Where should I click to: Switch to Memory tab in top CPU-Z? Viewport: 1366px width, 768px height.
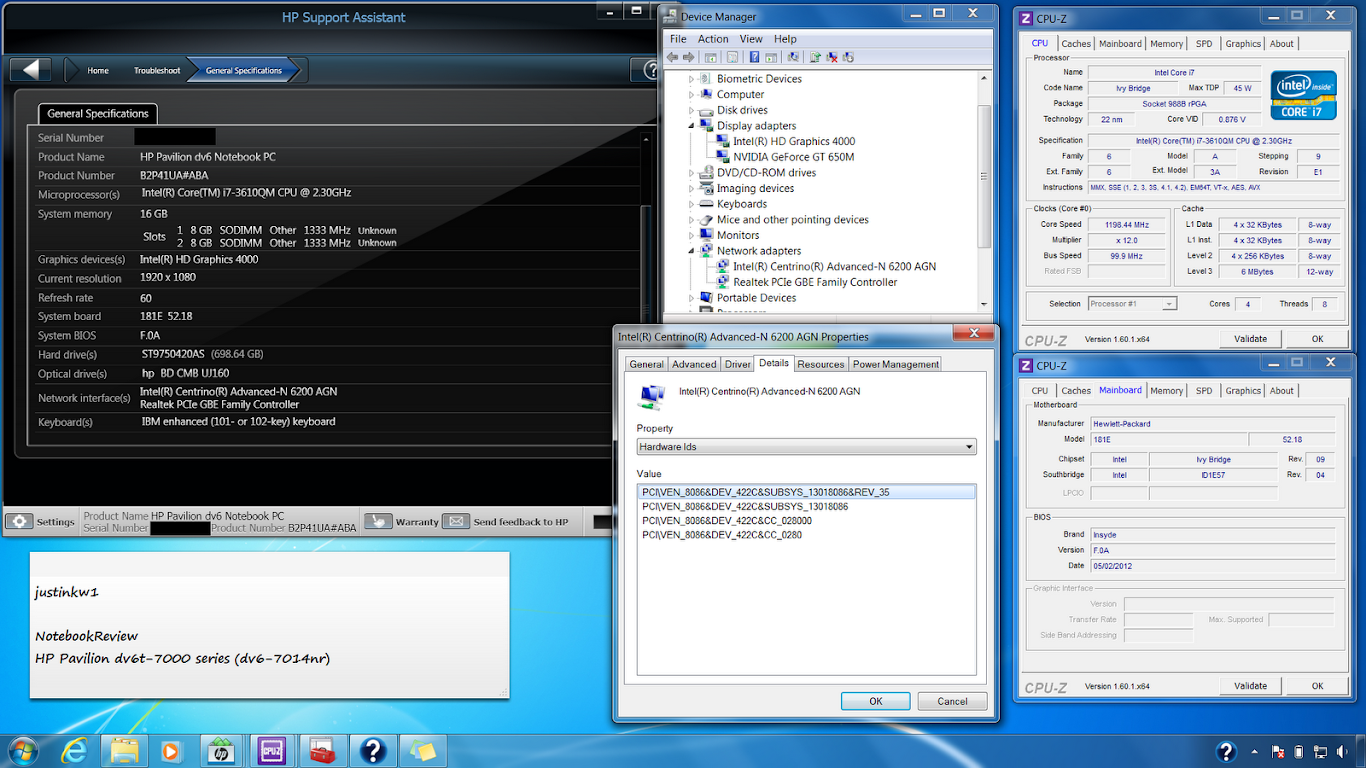(1166, 44)
